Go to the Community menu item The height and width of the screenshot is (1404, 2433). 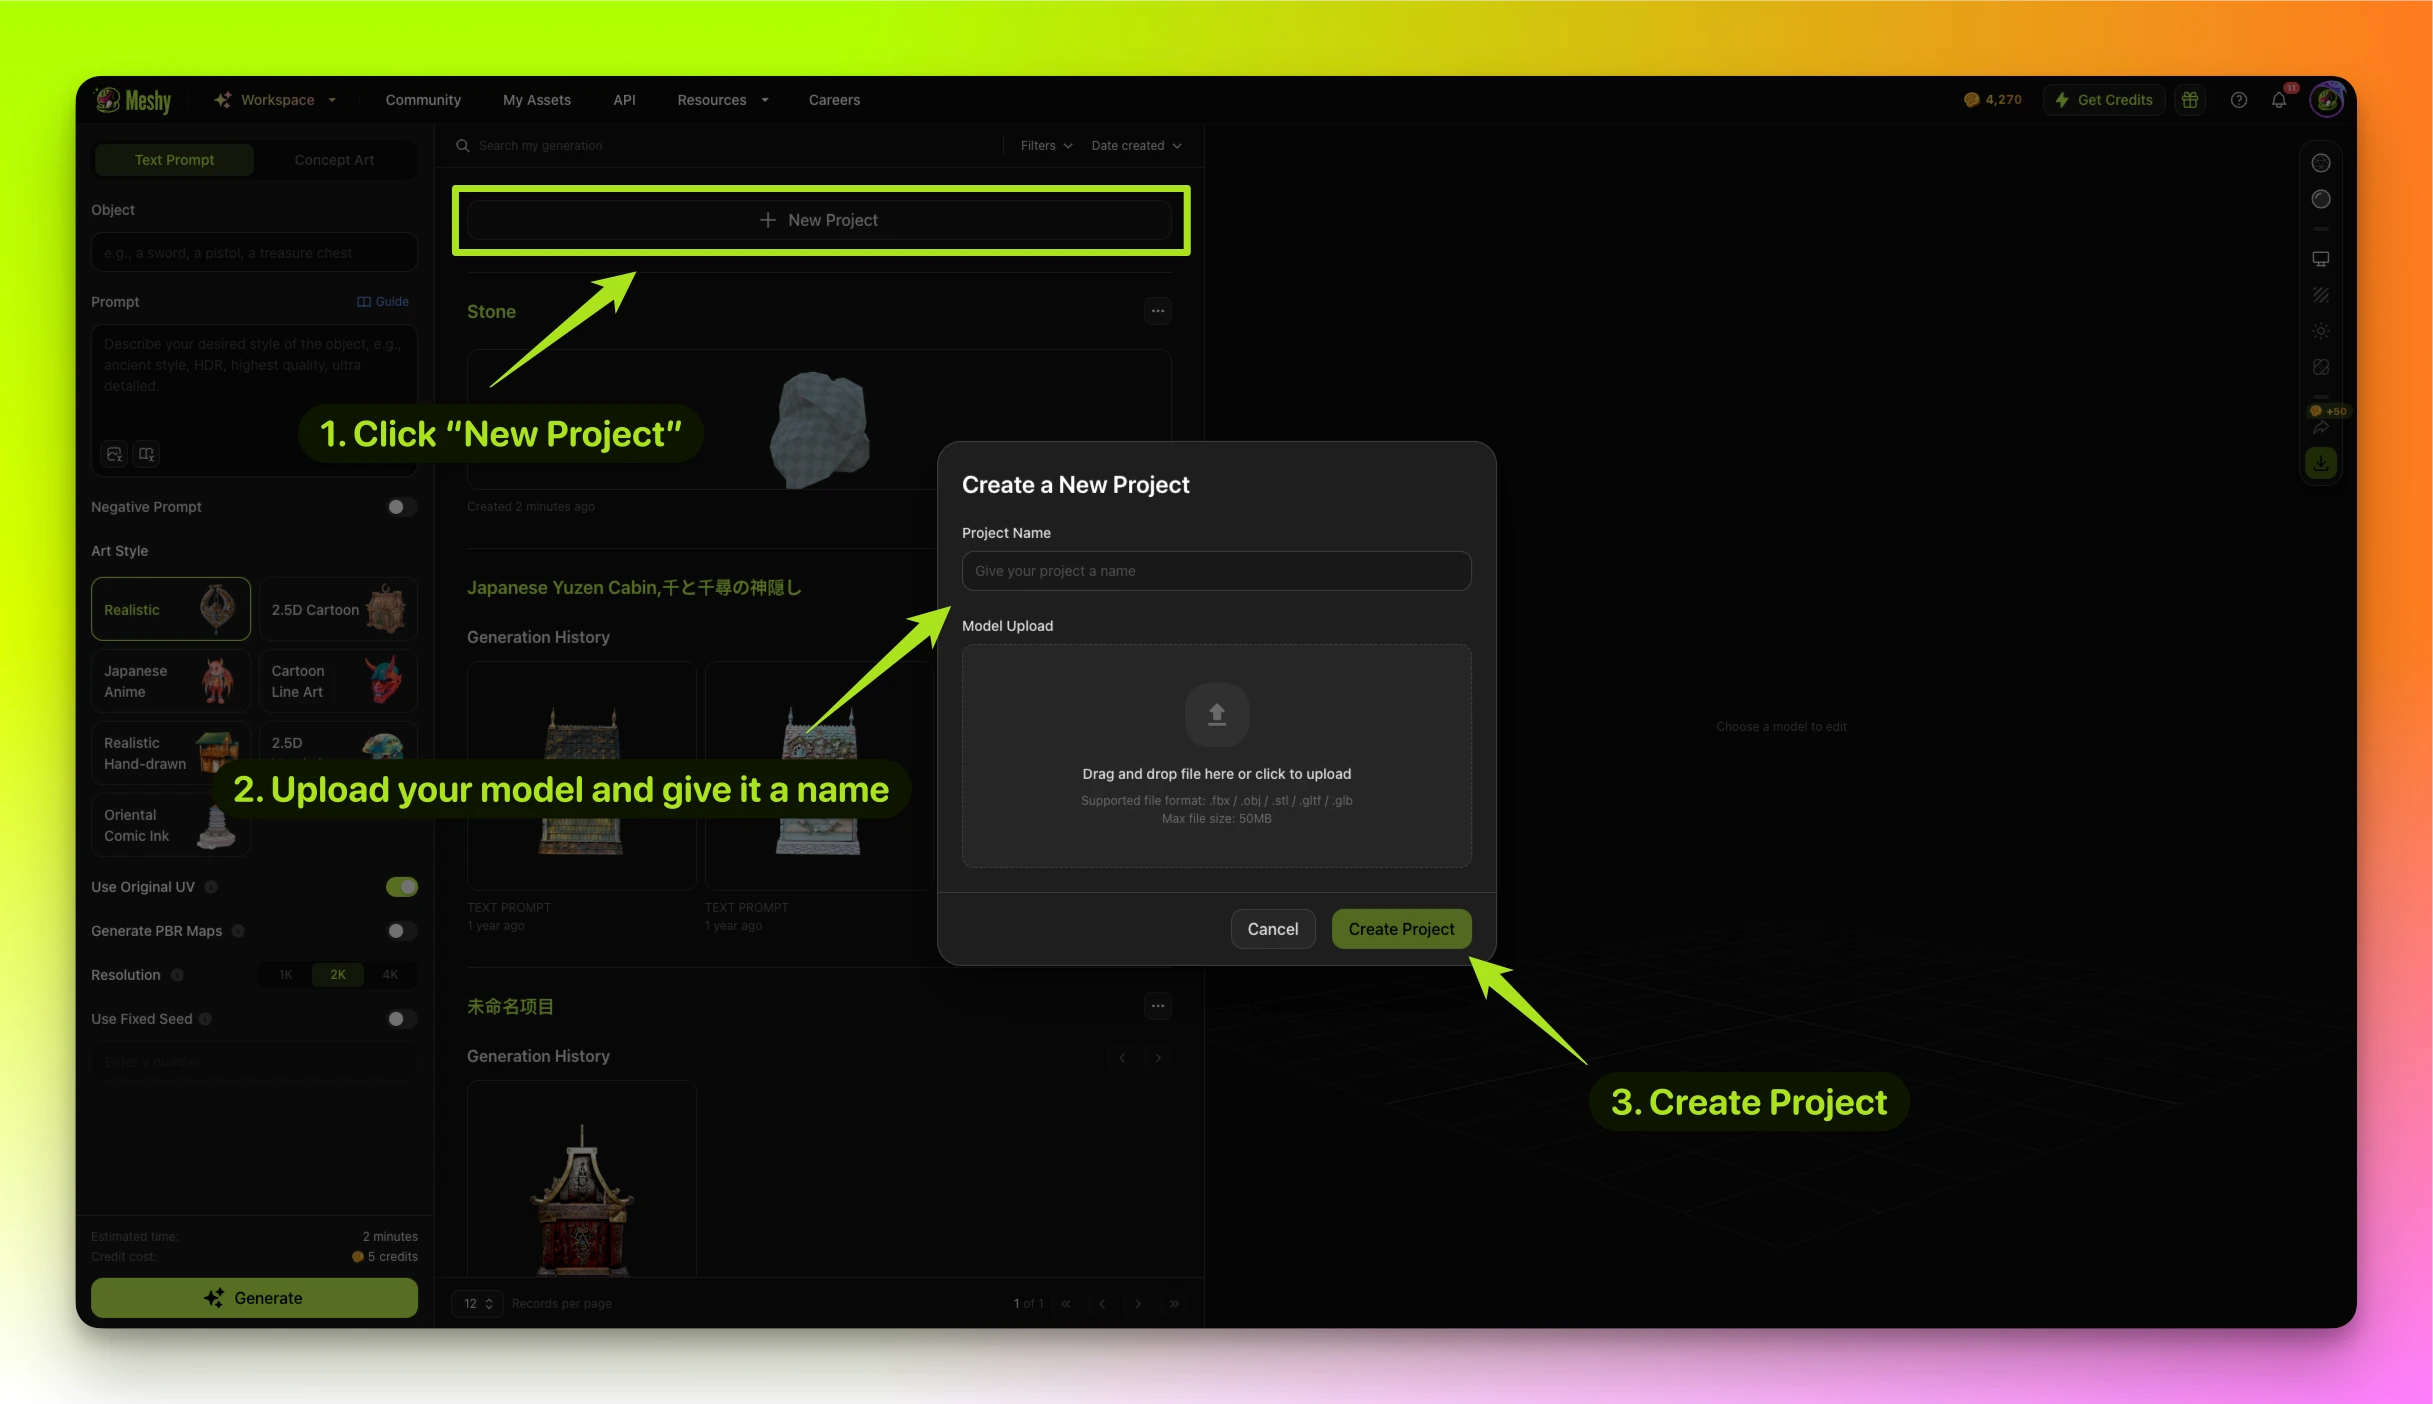pos(423,100)
